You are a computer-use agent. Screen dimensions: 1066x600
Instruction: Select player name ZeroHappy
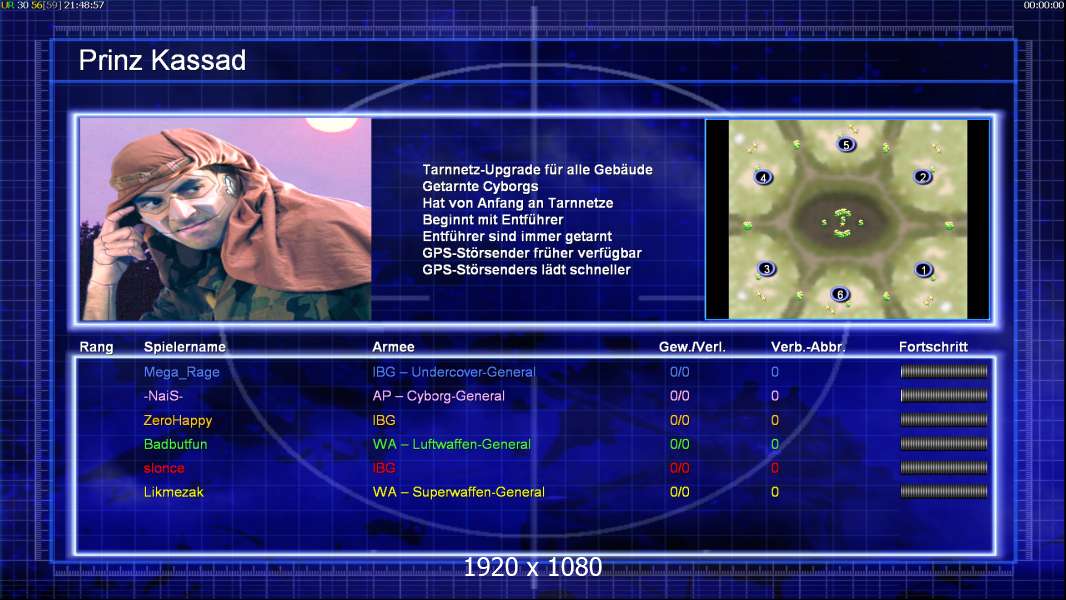[x=177, y=421]
